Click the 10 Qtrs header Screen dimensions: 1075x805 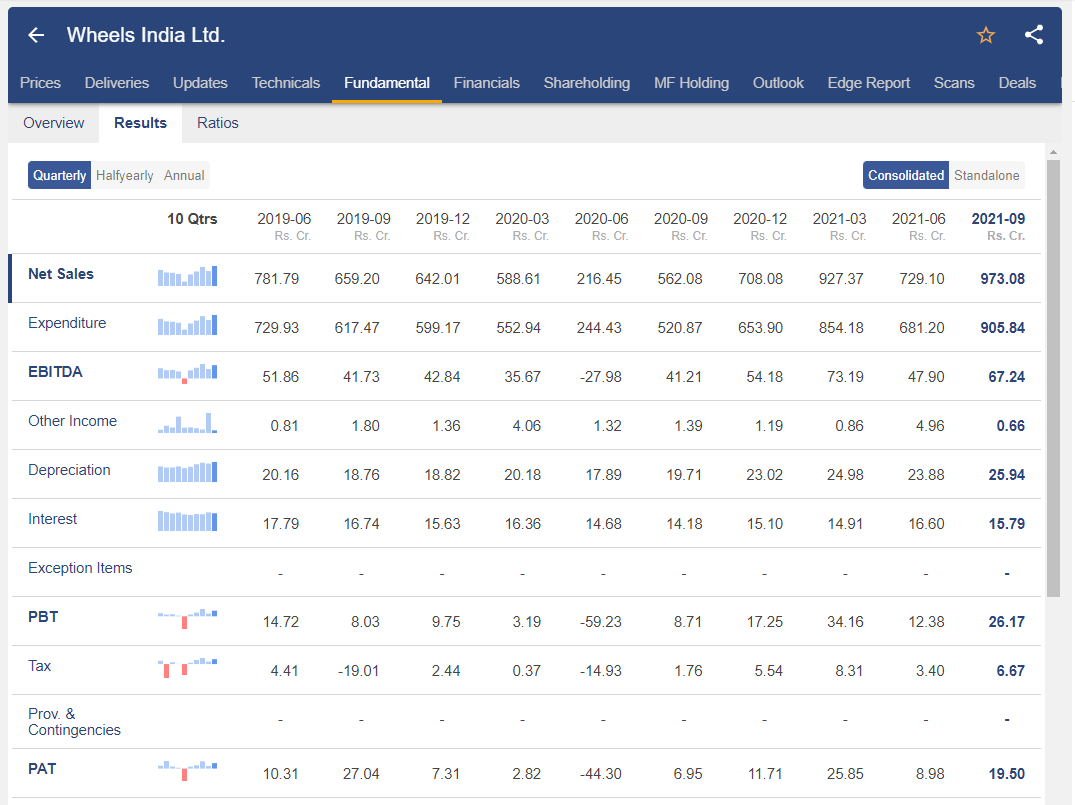point(192,219)
